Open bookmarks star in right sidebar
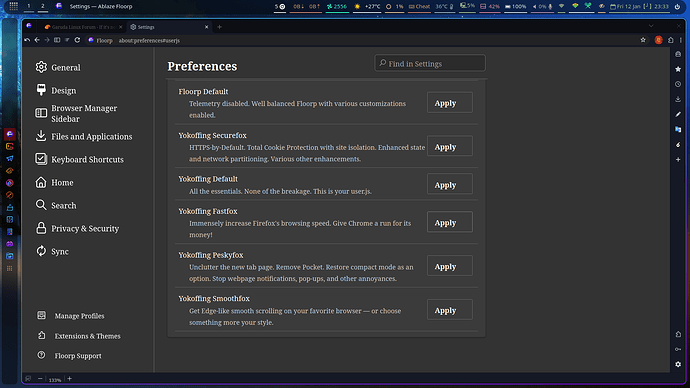Viewport: 690px width, 388px height. (678, 69)
